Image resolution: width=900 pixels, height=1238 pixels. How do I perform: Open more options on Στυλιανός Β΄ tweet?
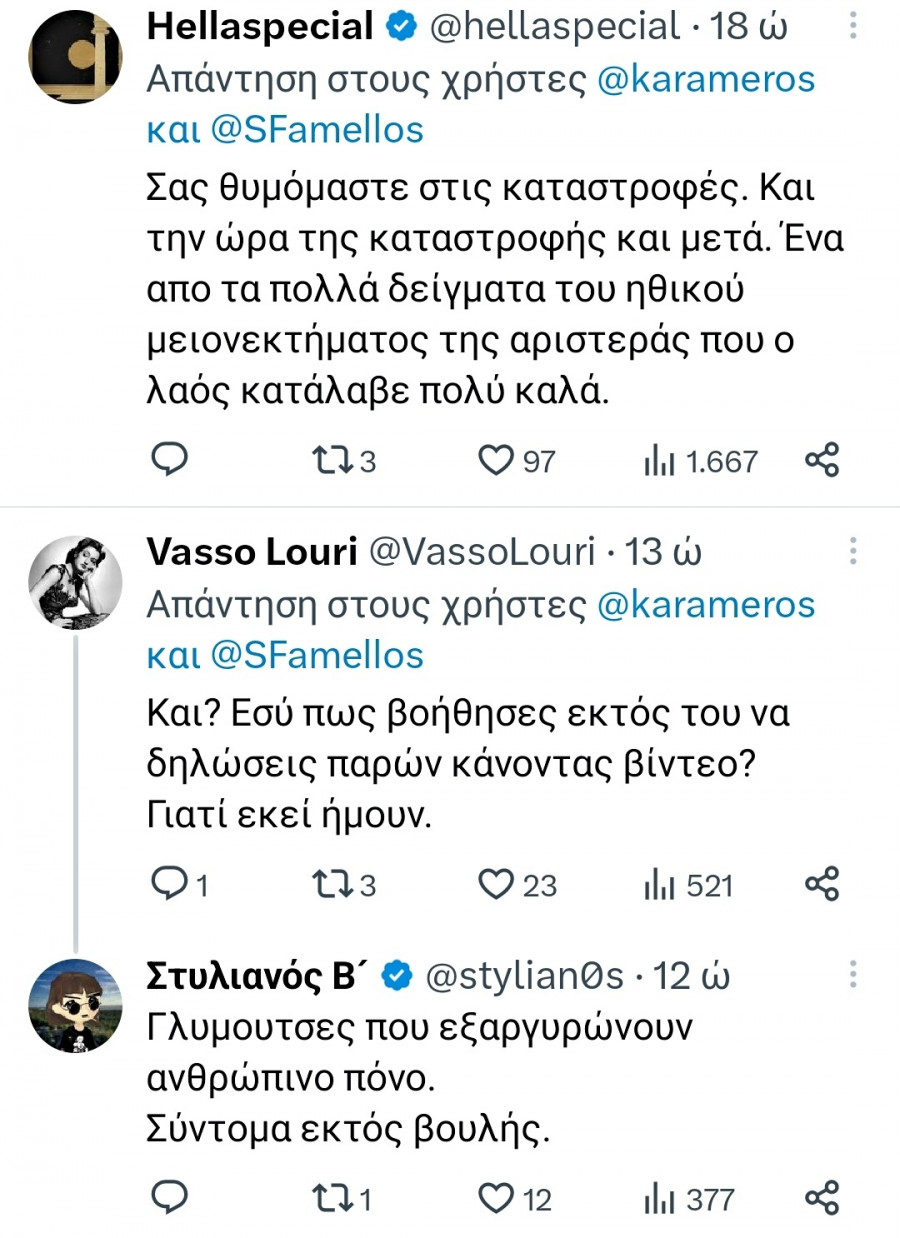pyautogui.click(x=853, y=974)
